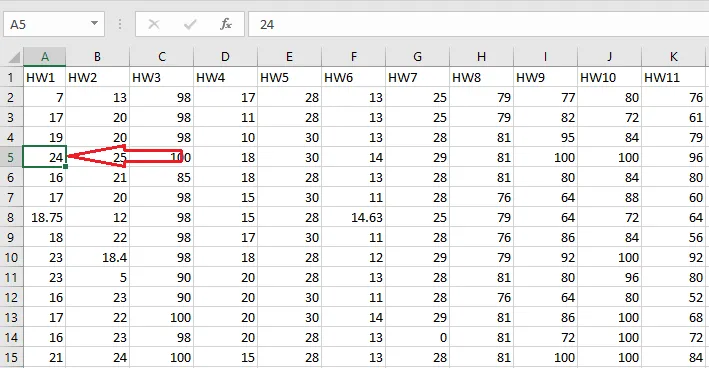Click cell G14 containing 0

coord(417,337)
